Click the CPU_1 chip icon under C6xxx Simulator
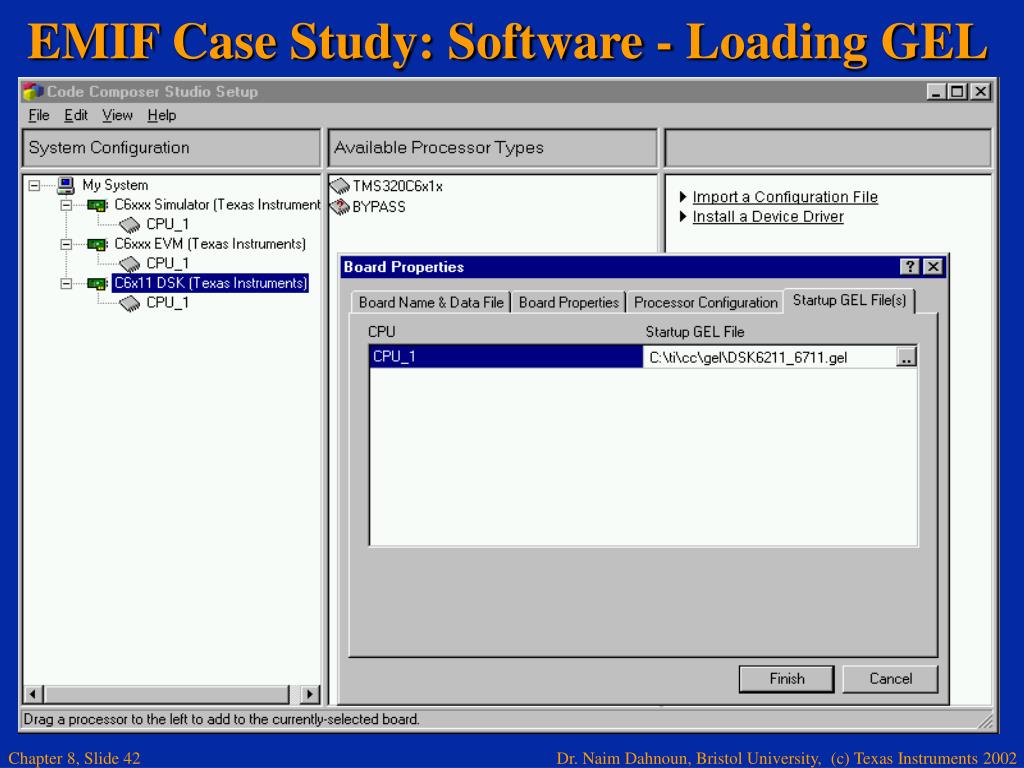 click(129, 225)
